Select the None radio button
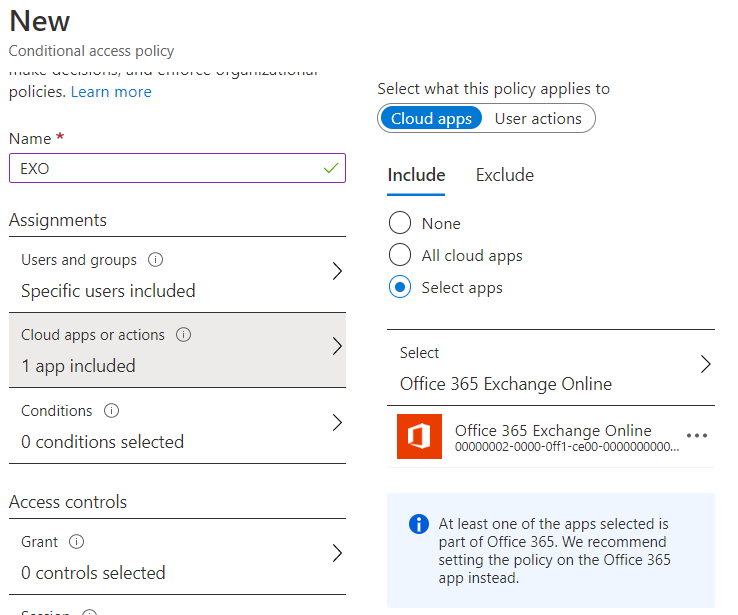Viewport: 738px width, 615px height. (400, 223)
